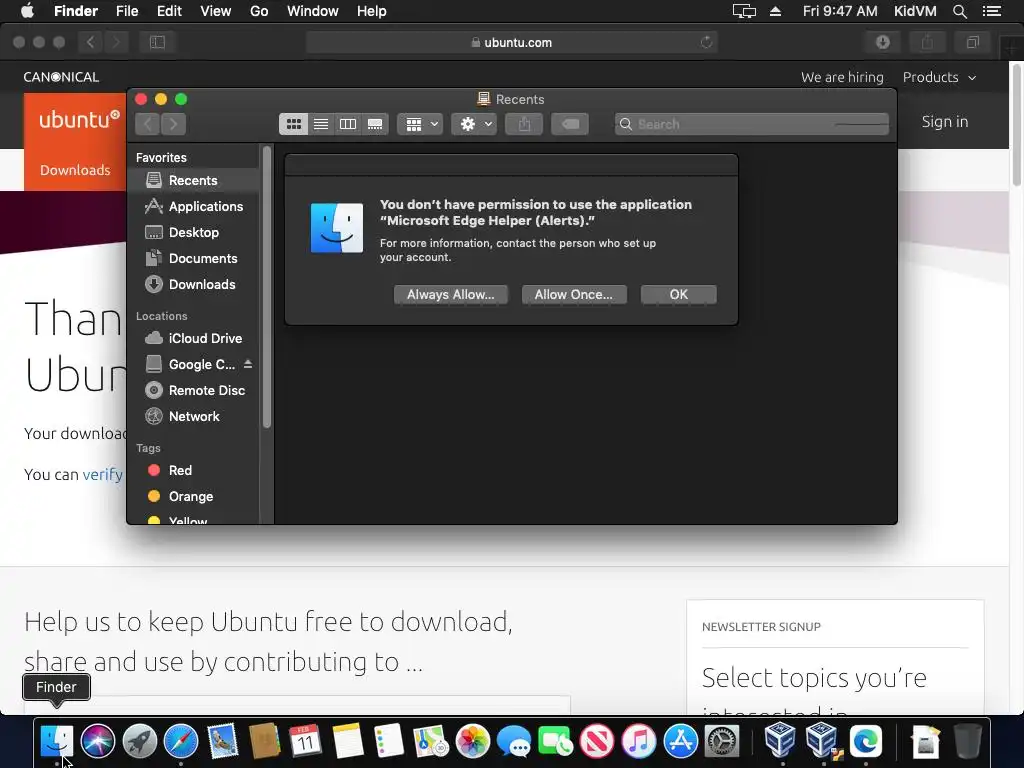1024x768 pixels.
Task: Open Music (iTunes) icon in Dock
Action: (x=639, y=741)
